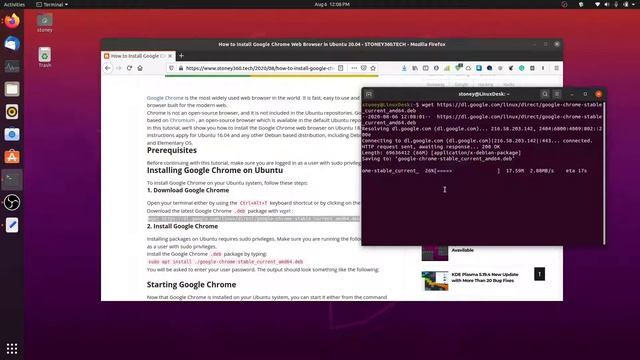Screen dimensions: 640x360
Task: Open Thunderbird mail from the dock
Action: [x=12, y=44]
